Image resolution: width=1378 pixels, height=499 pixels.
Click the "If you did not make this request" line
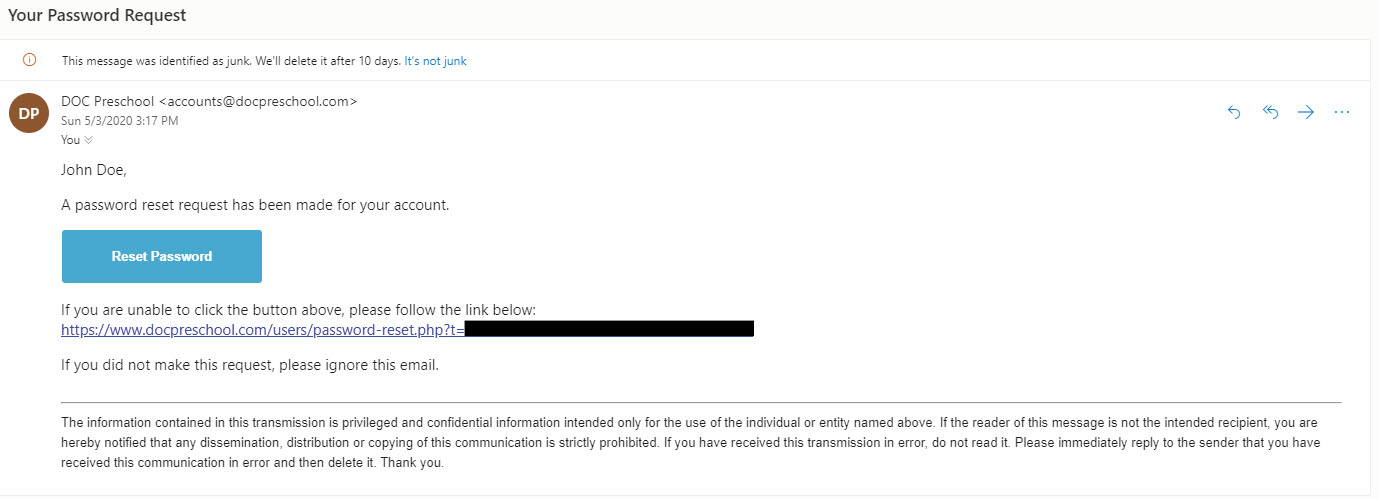[x=250, y=365]
